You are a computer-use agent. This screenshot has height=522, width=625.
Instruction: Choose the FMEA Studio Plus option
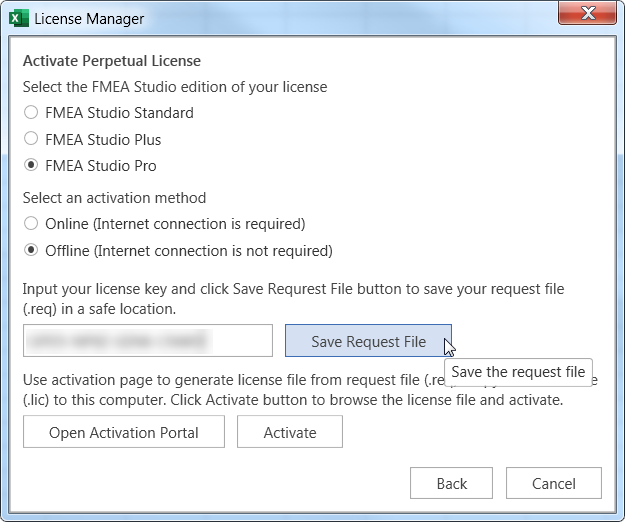coord(32,139)
